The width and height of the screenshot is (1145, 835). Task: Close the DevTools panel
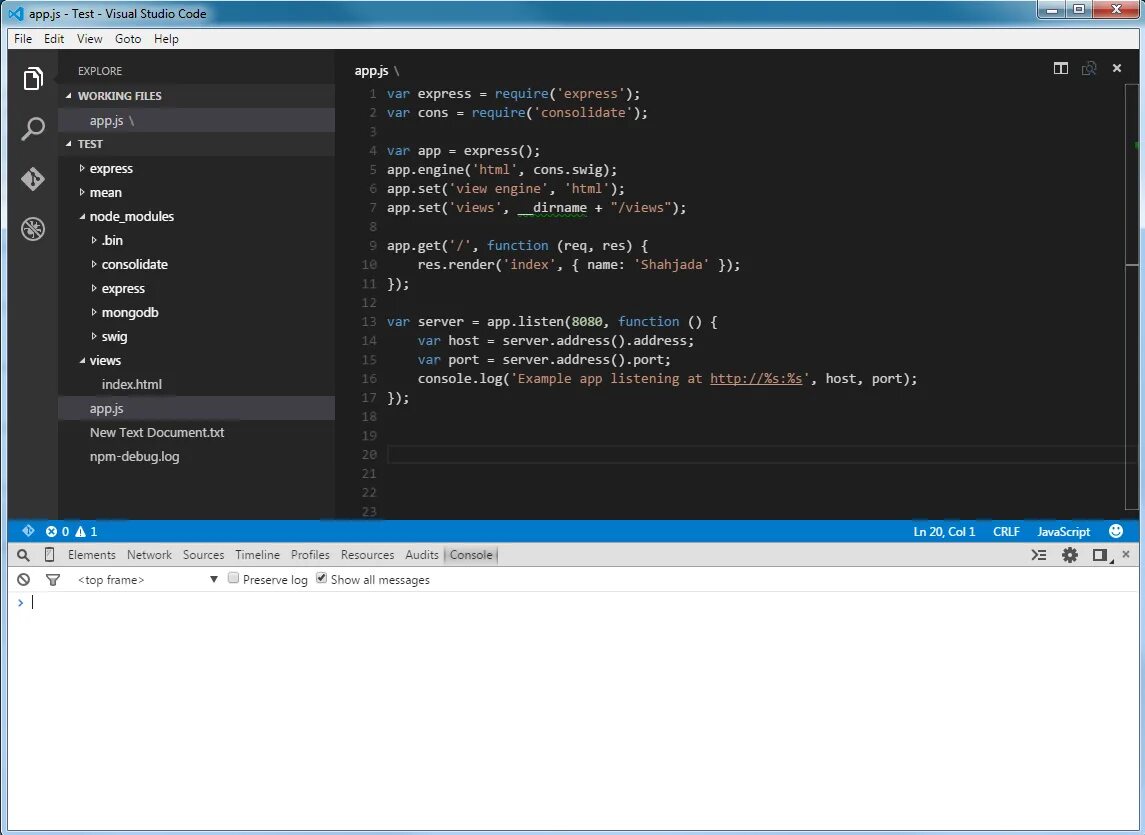1126,554
